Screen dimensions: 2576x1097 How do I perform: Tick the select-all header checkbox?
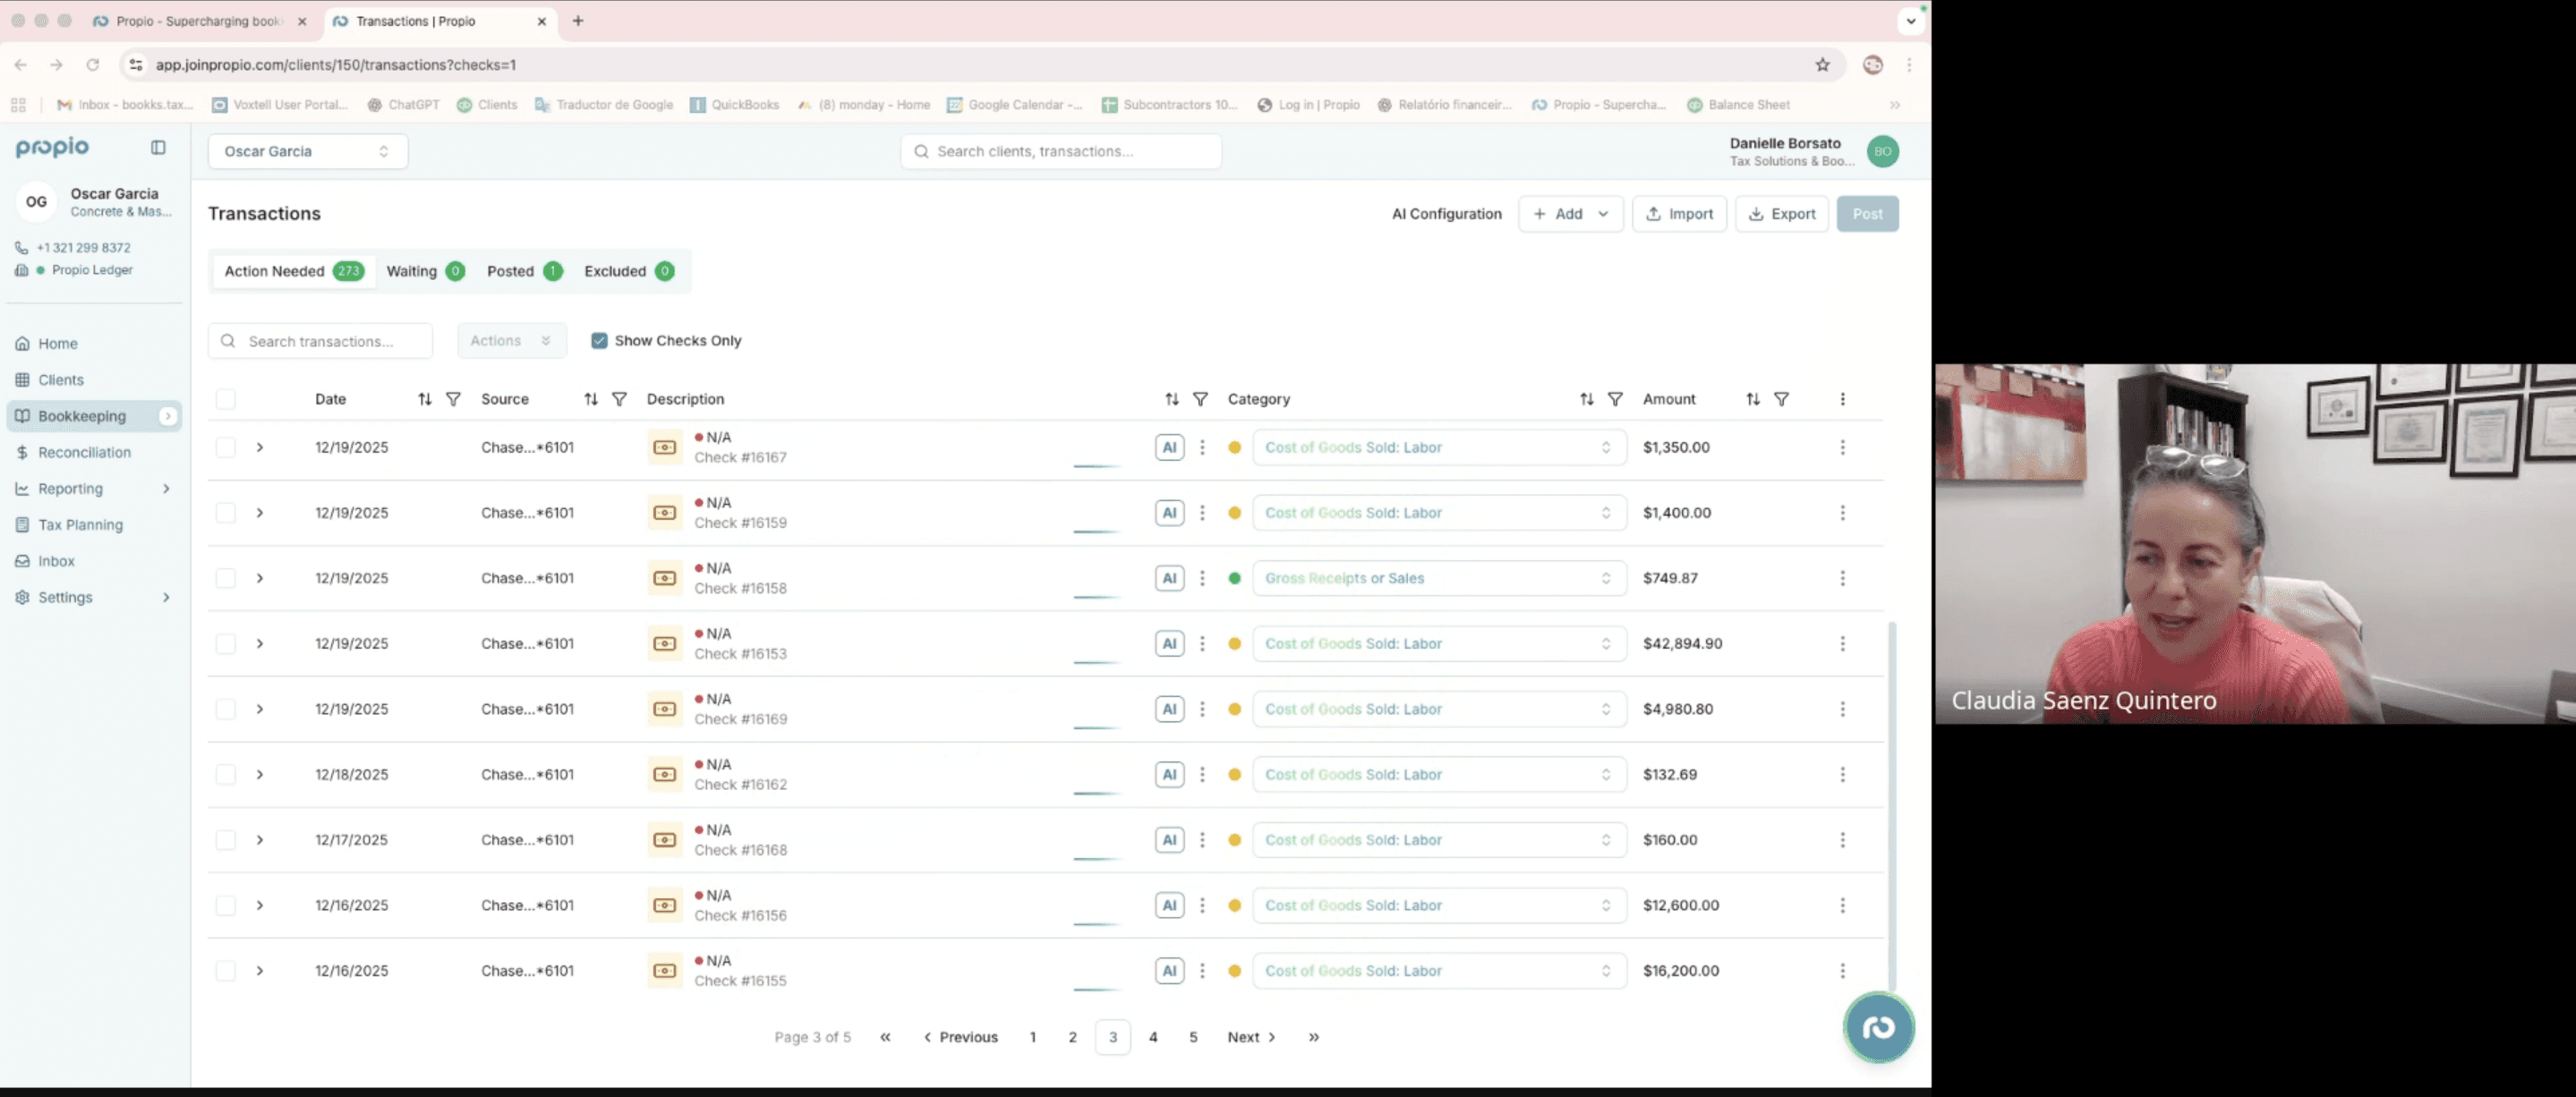click(x=226, y=399)
